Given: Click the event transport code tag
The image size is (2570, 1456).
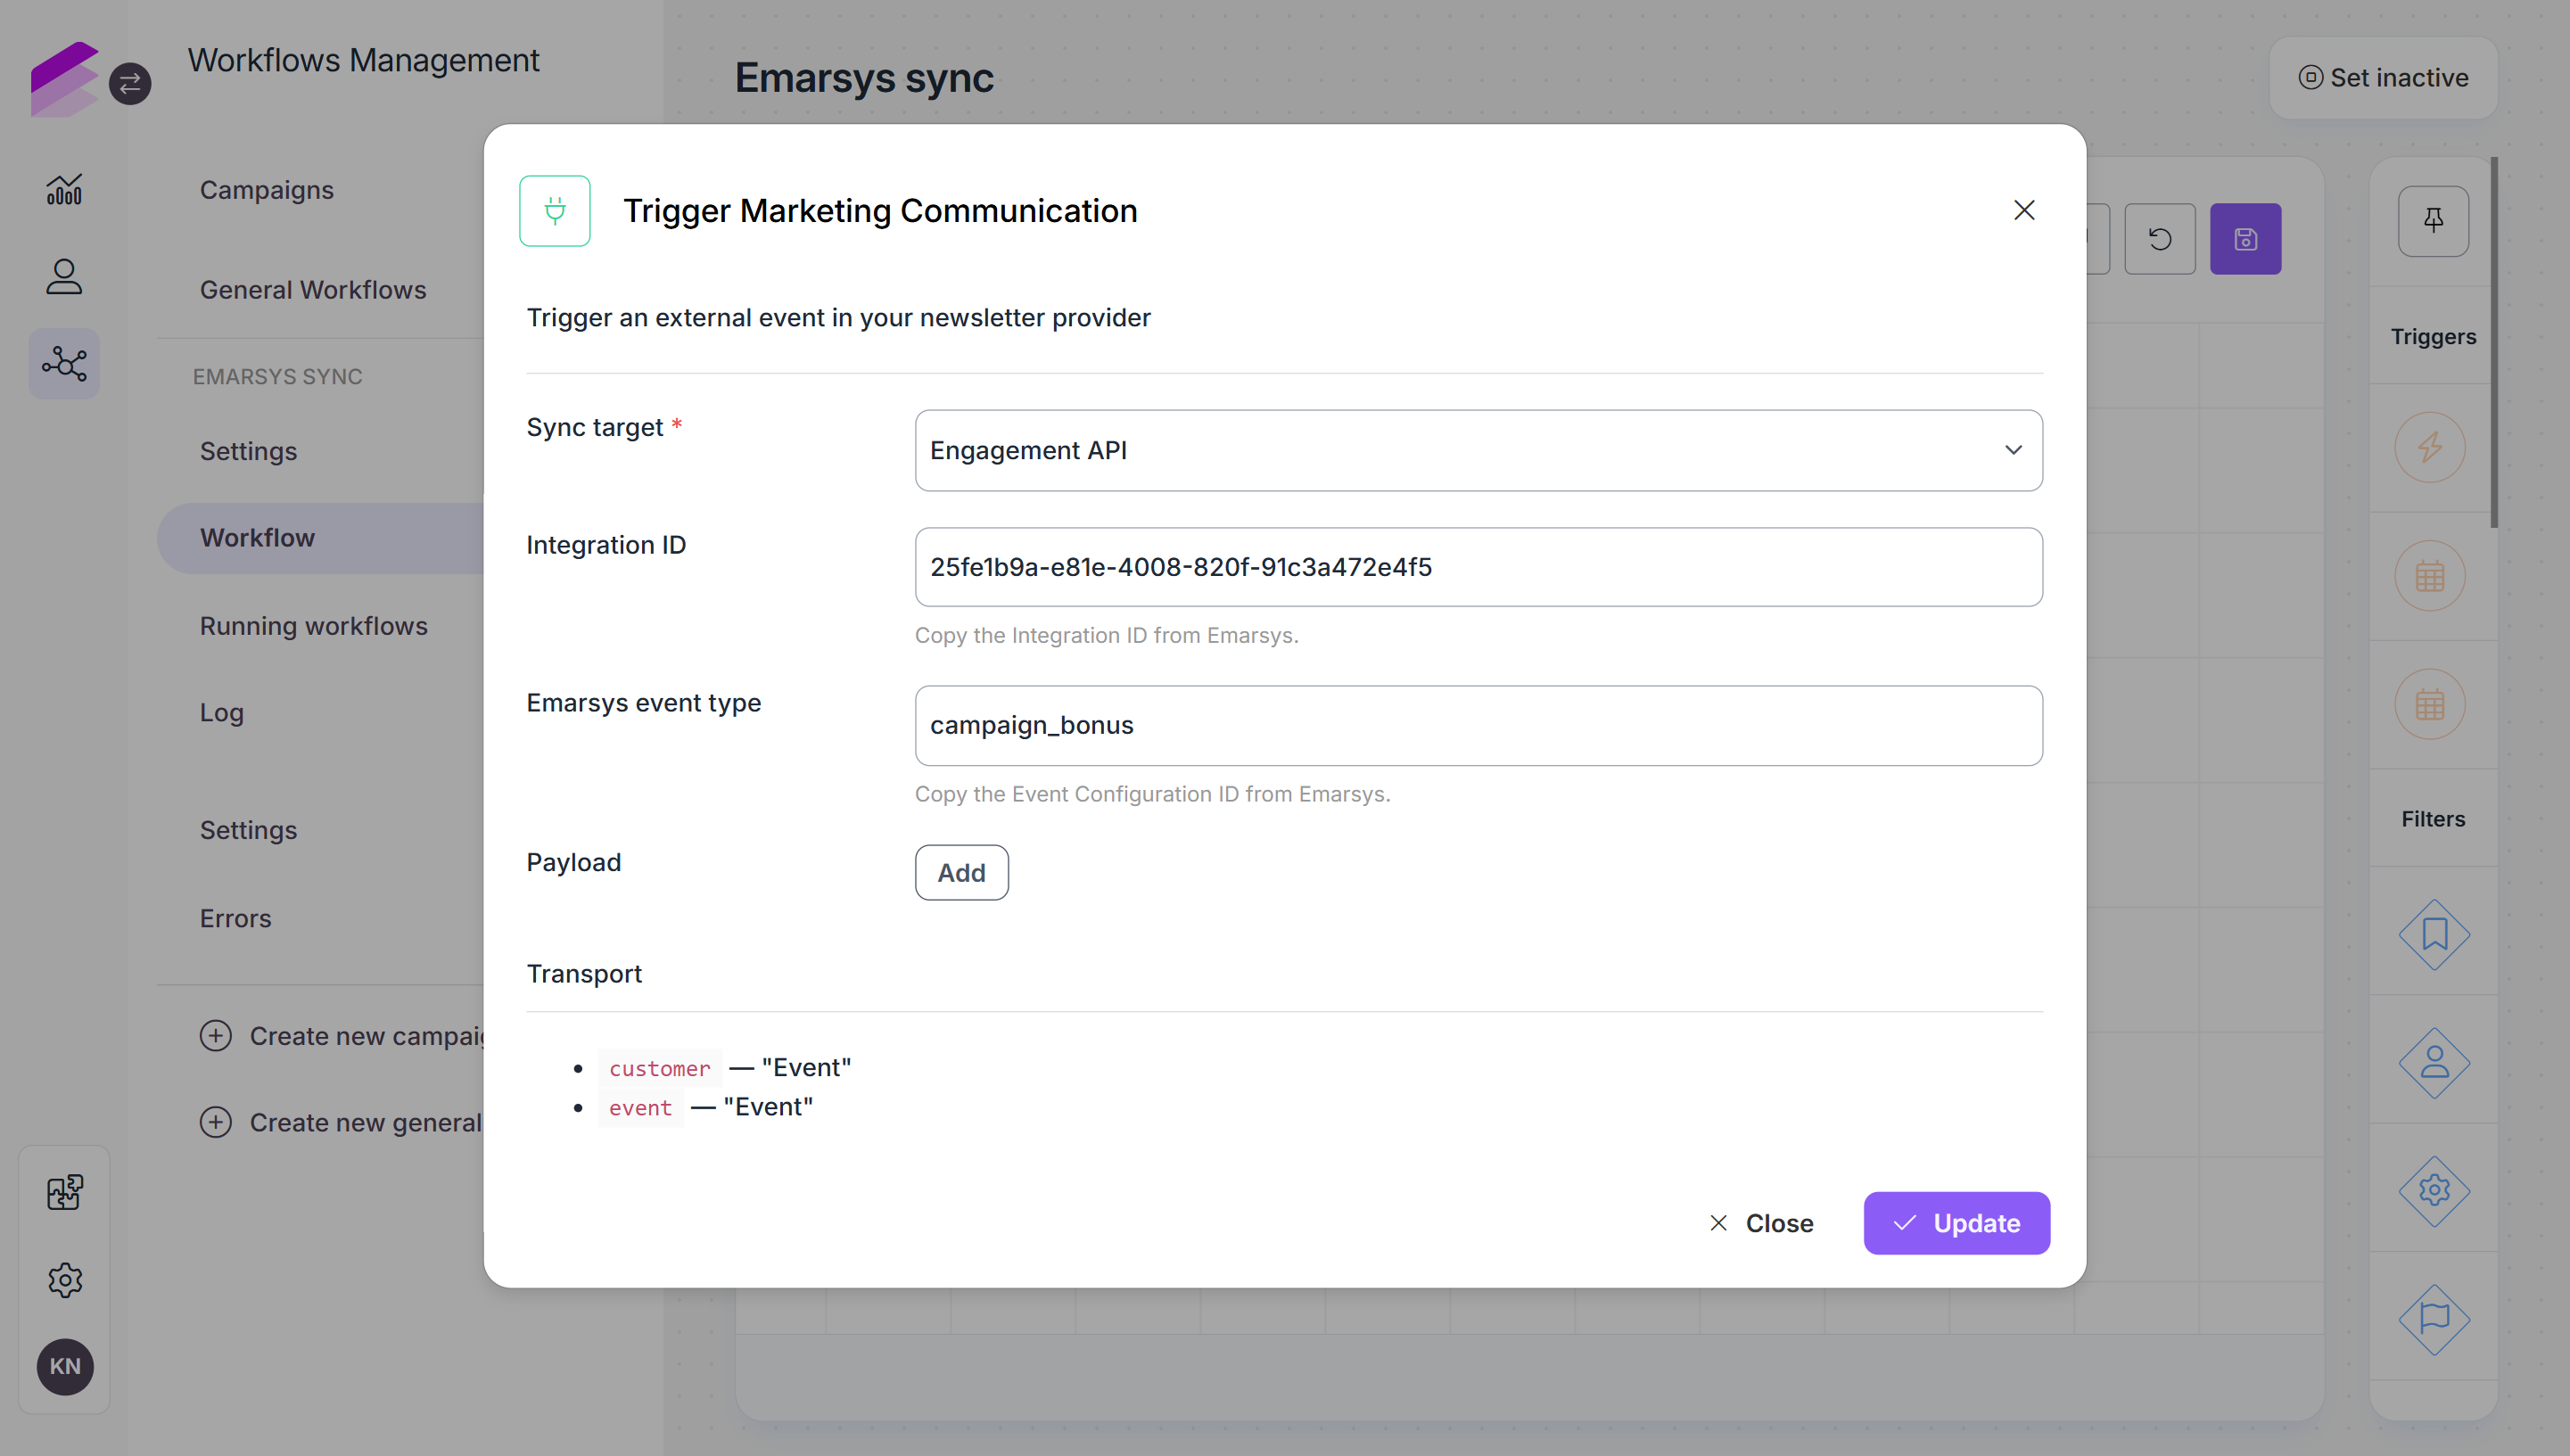Looking at the screenshot, I should [x=640, y=1108].
